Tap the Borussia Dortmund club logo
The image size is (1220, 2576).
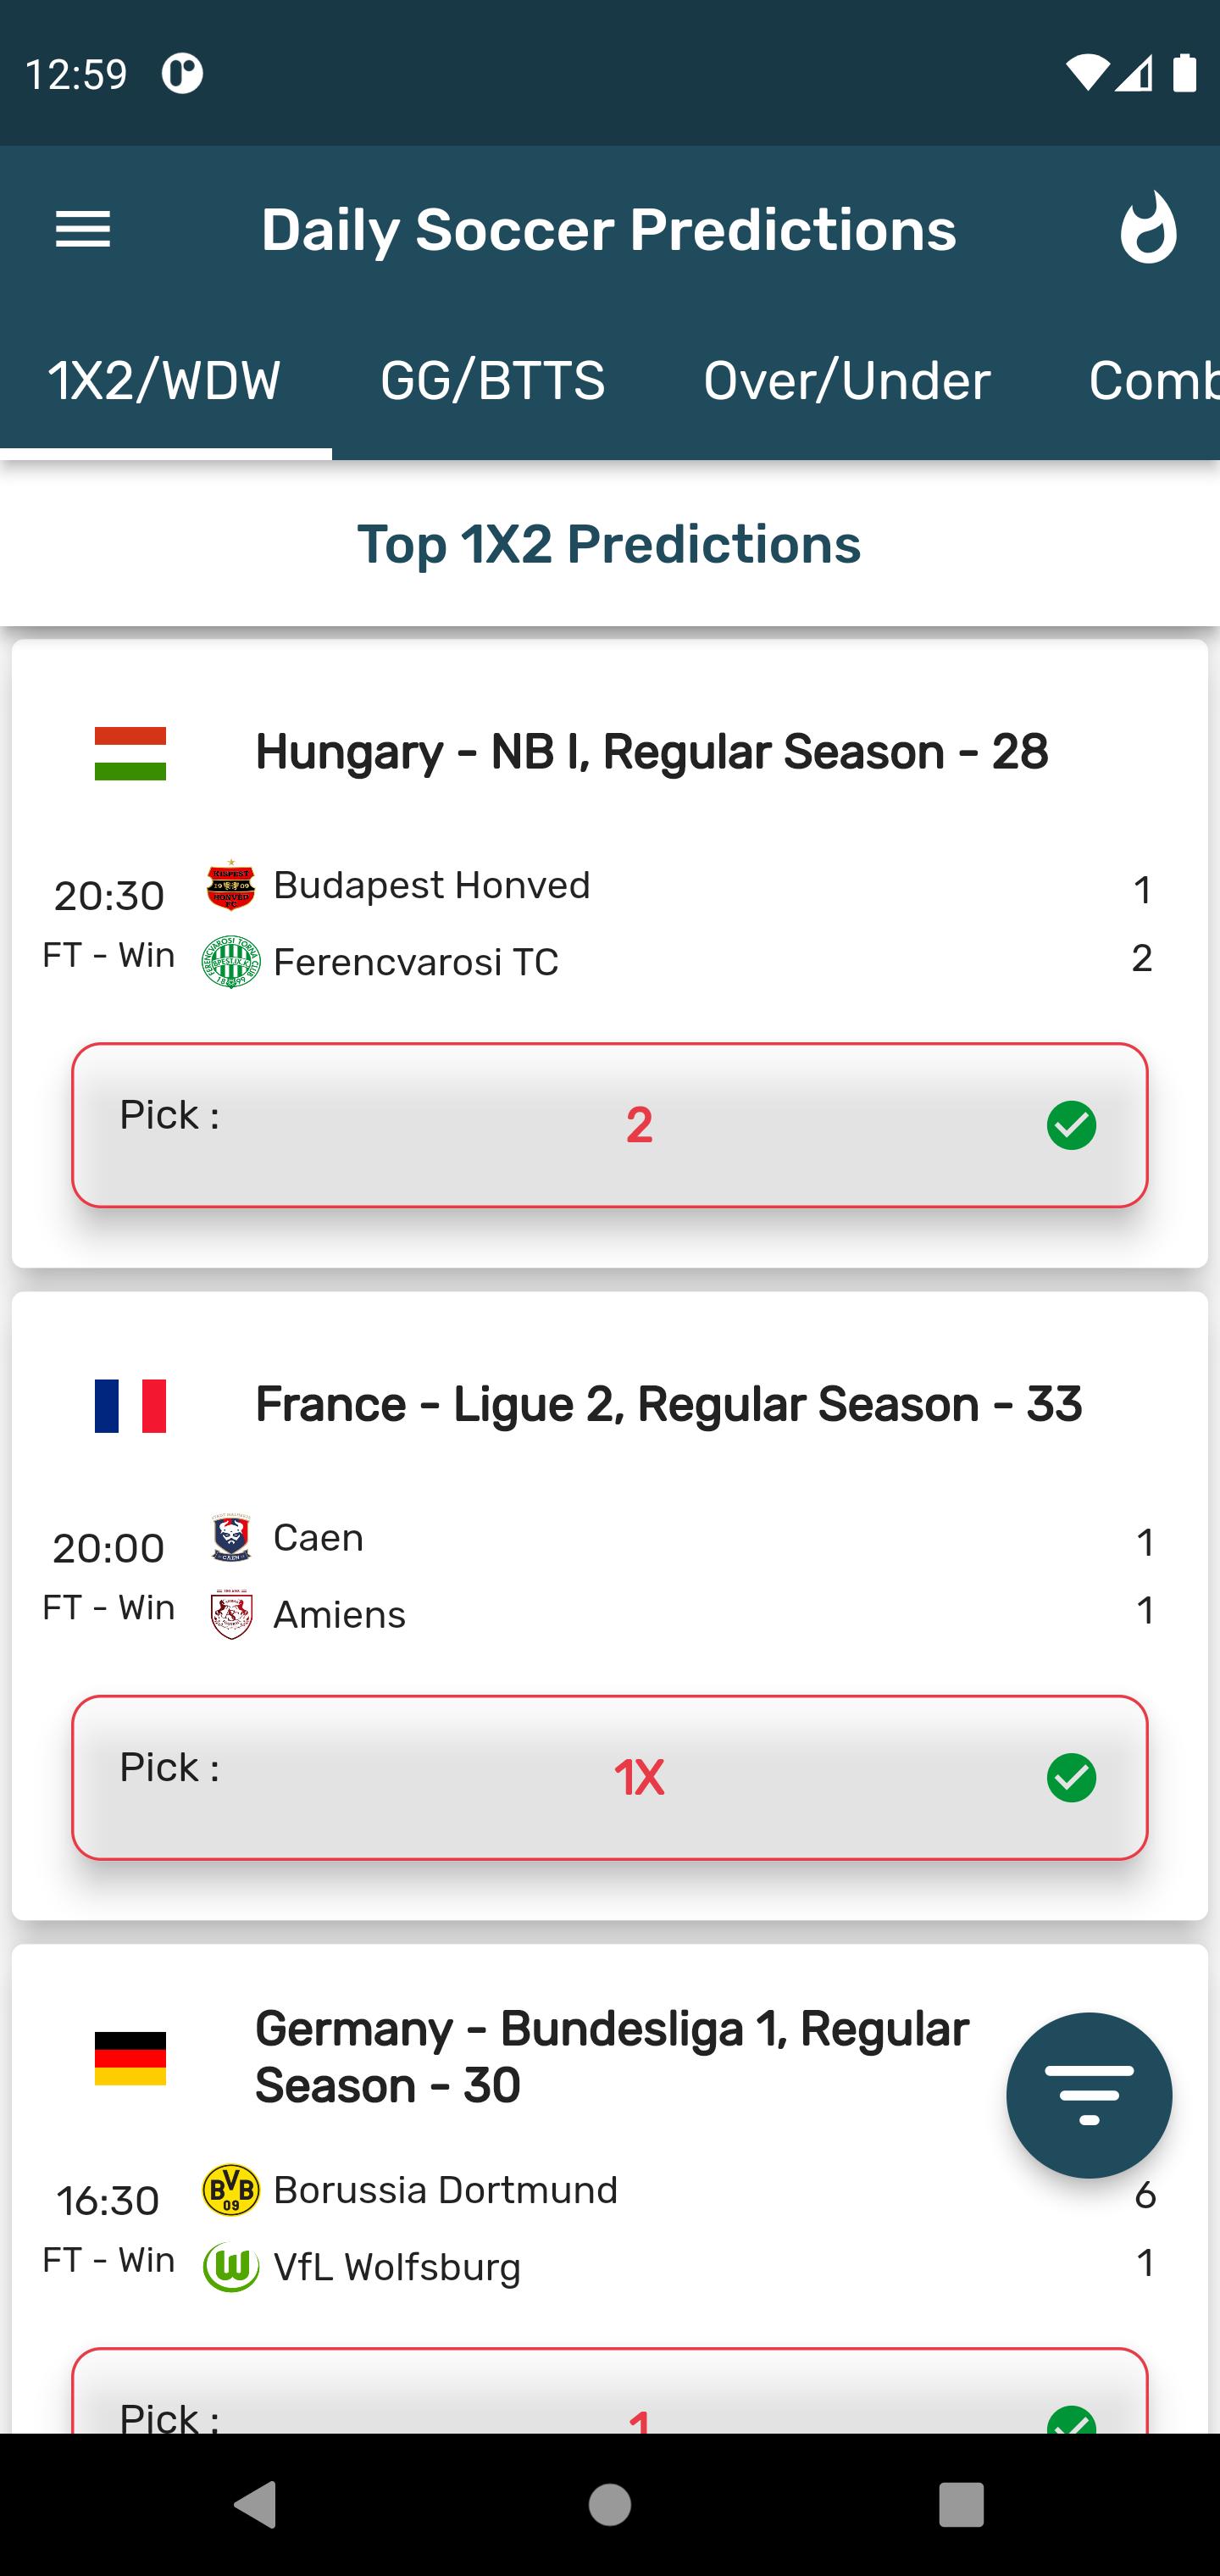pyautogui.click(x=231, y=2190)
